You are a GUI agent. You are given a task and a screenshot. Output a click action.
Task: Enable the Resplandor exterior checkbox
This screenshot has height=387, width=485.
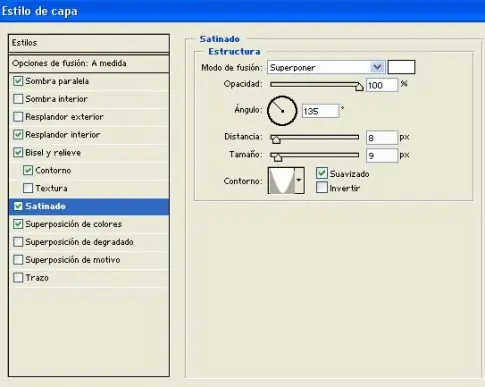[18, 117]
